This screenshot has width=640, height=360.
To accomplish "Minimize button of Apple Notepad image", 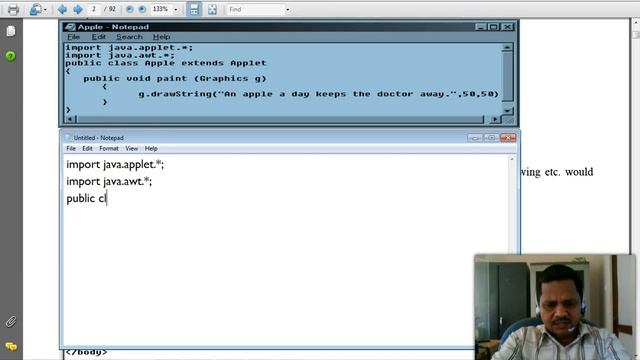I will (x=480, y=27).
